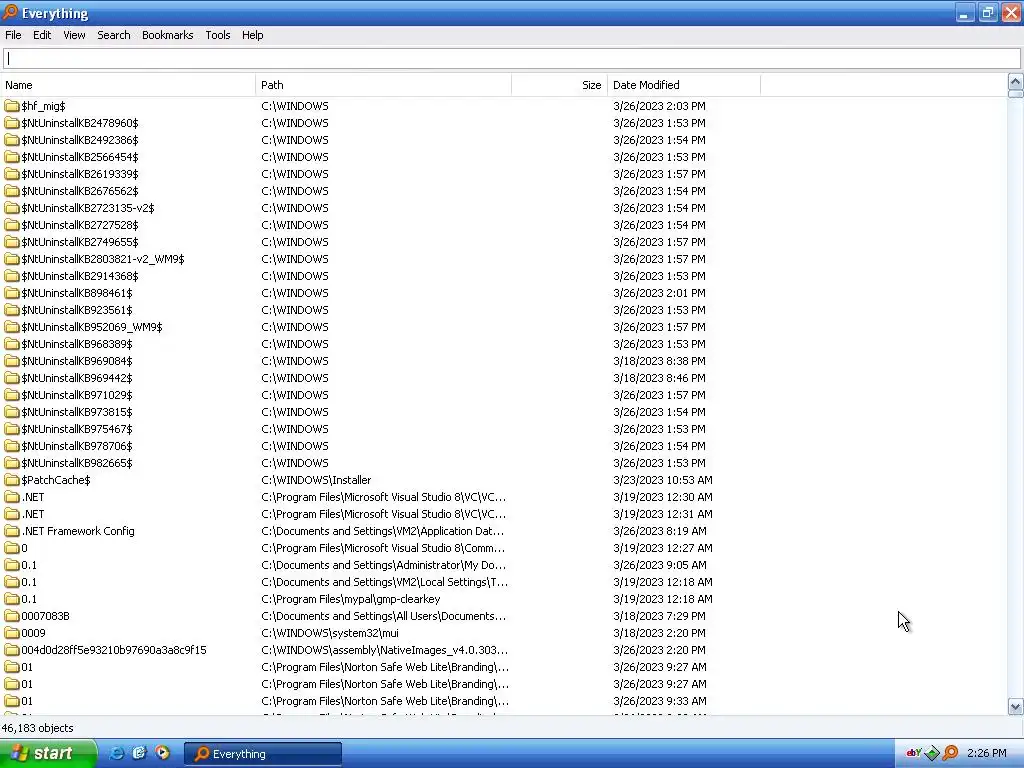Click the $hf_mig$ folder icon

pyautogui.click(x=12, y=106)
